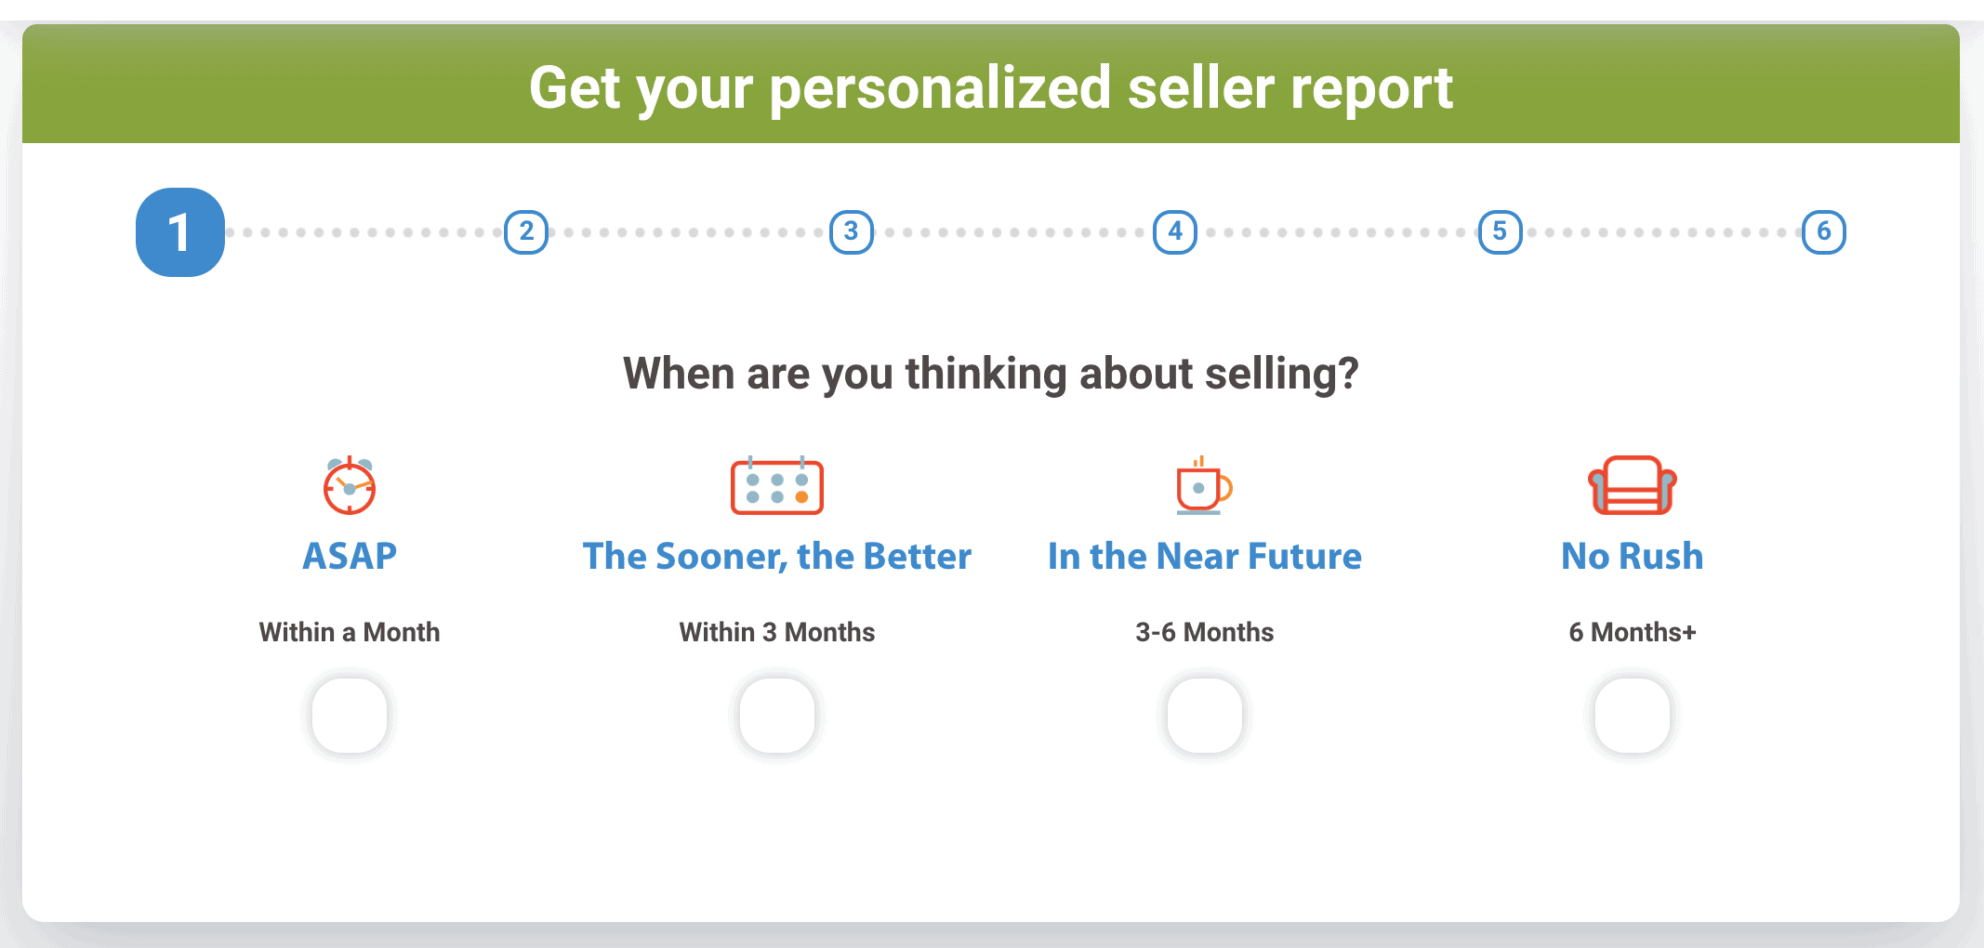Click the 'Within a Month' label
The image size is (1984, 948).
(349, 632)
